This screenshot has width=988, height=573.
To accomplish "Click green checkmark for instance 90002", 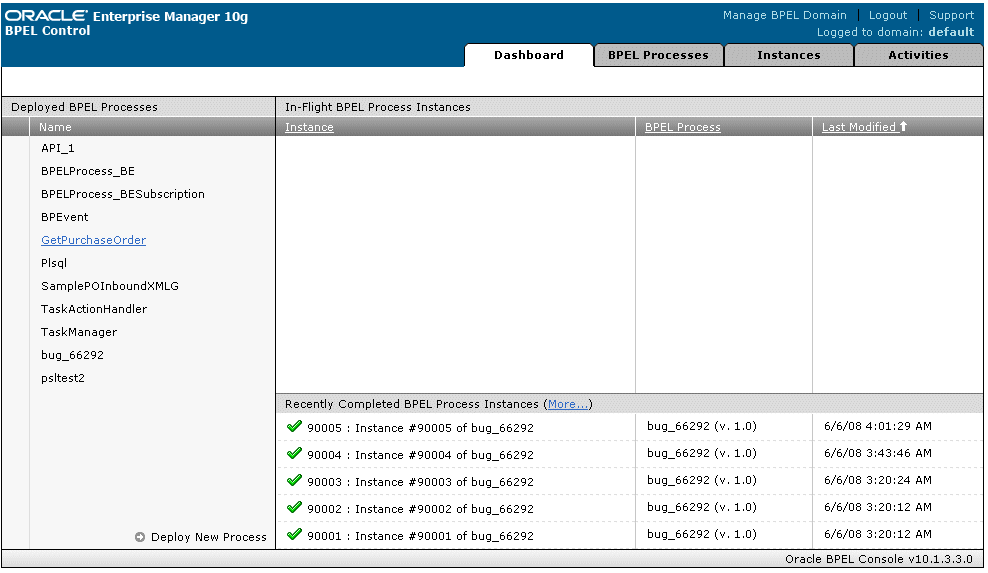I will click(294, 508).
